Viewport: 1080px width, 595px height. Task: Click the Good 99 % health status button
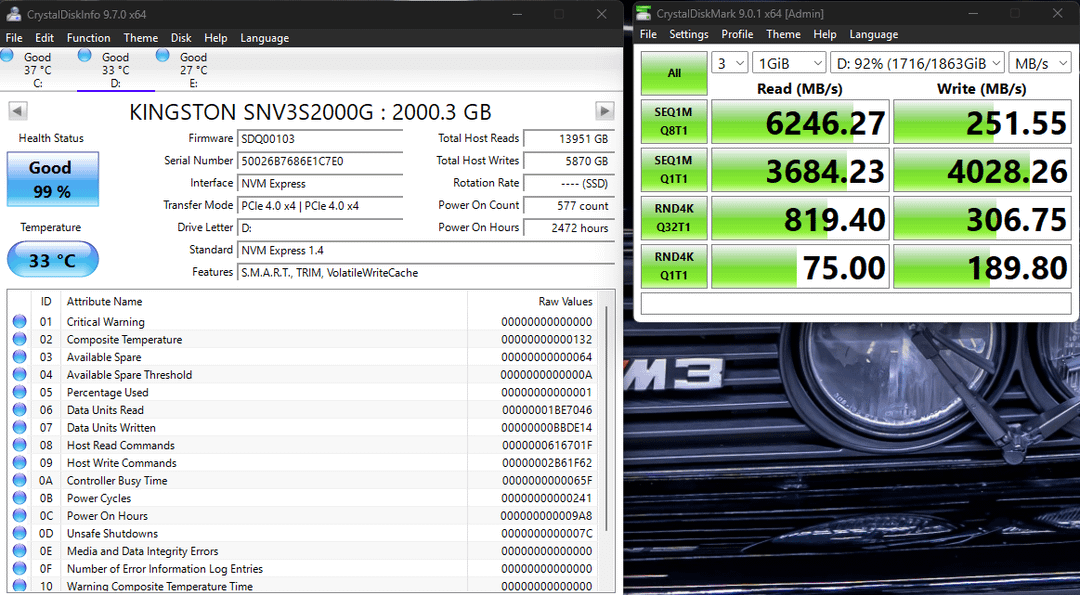click(52, 179)
